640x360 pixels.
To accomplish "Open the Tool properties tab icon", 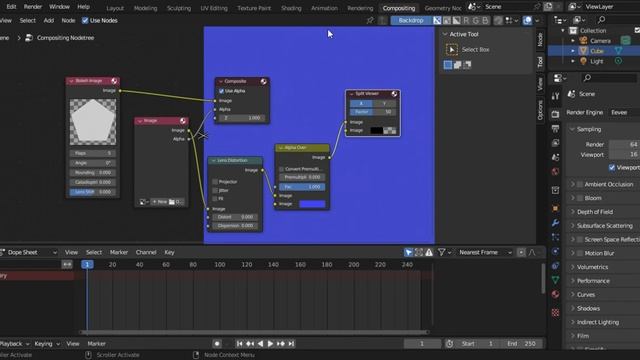I will pyautogui.click(x=555, y=96).
